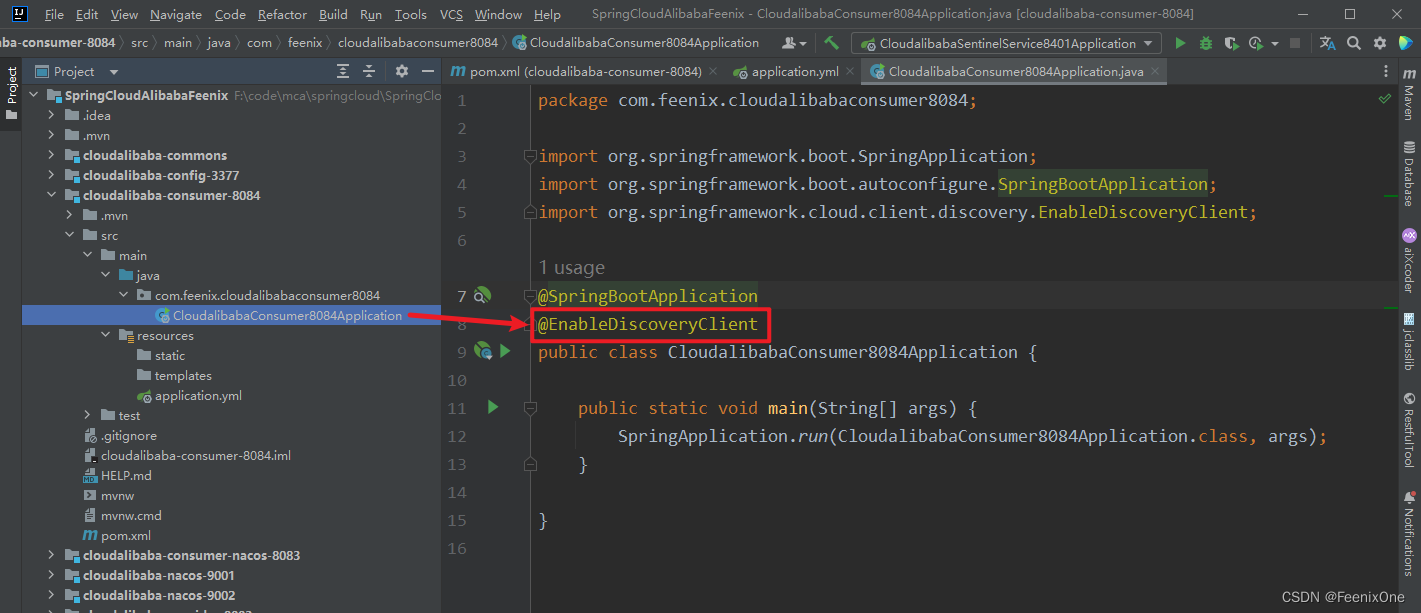Open the Translate toolbar icon
This screenshot has height=613, width=1421.
point(1327,43)
